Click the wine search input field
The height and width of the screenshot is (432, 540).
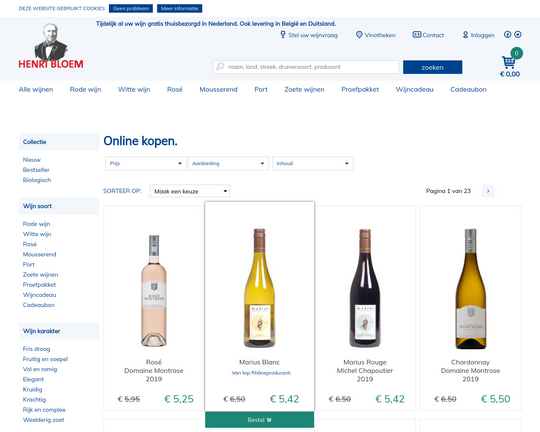pyautogui.click(x=306, y=67)
